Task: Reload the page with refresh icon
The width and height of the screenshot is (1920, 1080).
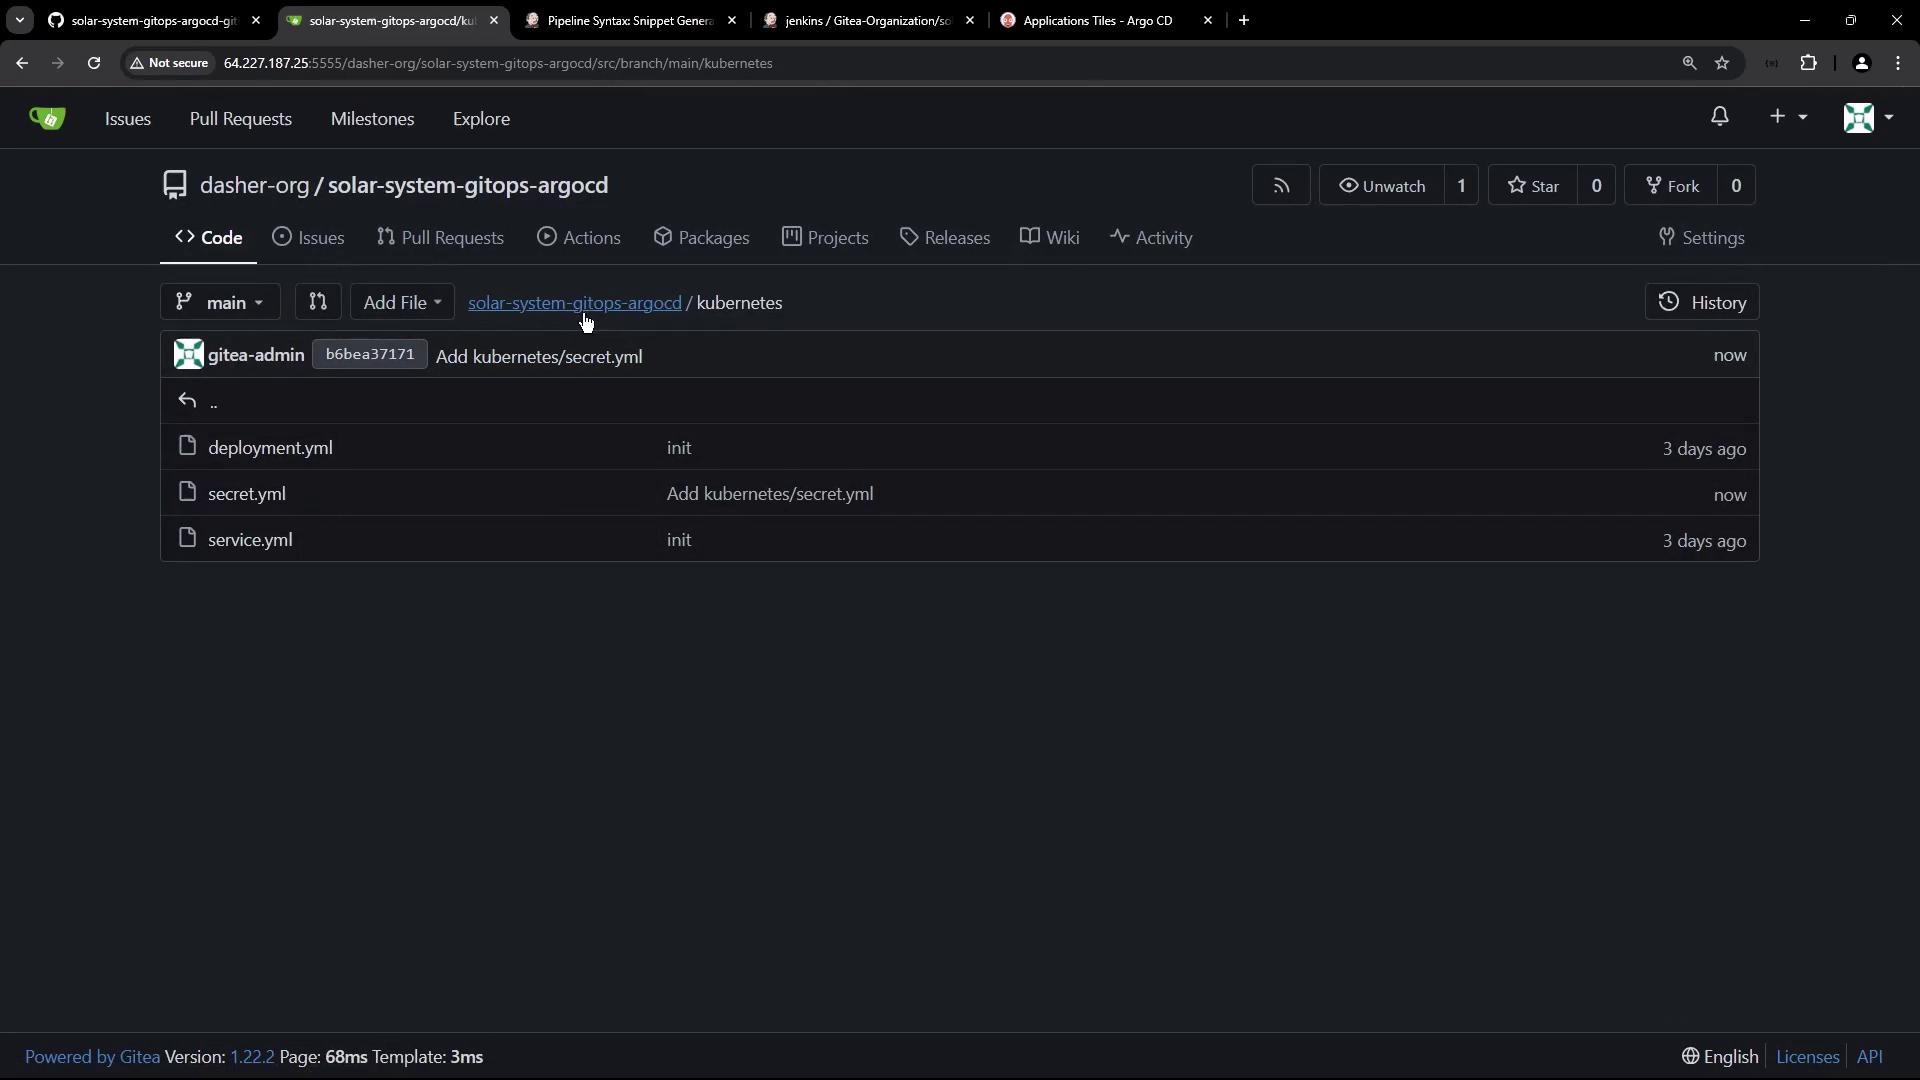Action: point(94,63)
